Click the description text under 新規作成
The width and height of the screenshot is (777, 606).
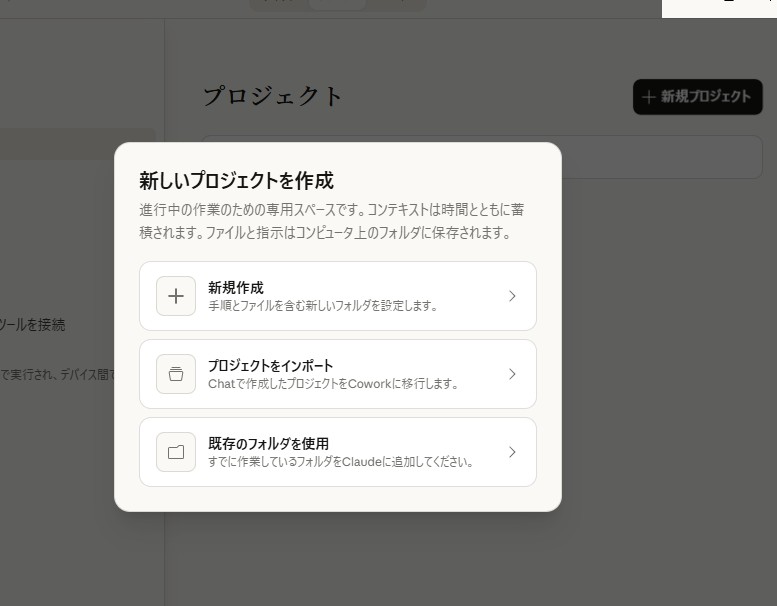[322, 306]
